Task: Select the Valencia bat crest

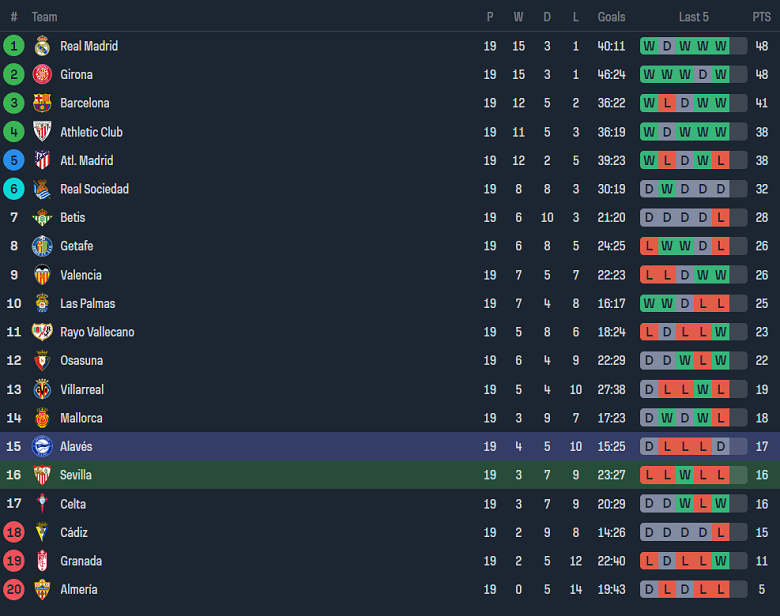Action: point(42,275)
